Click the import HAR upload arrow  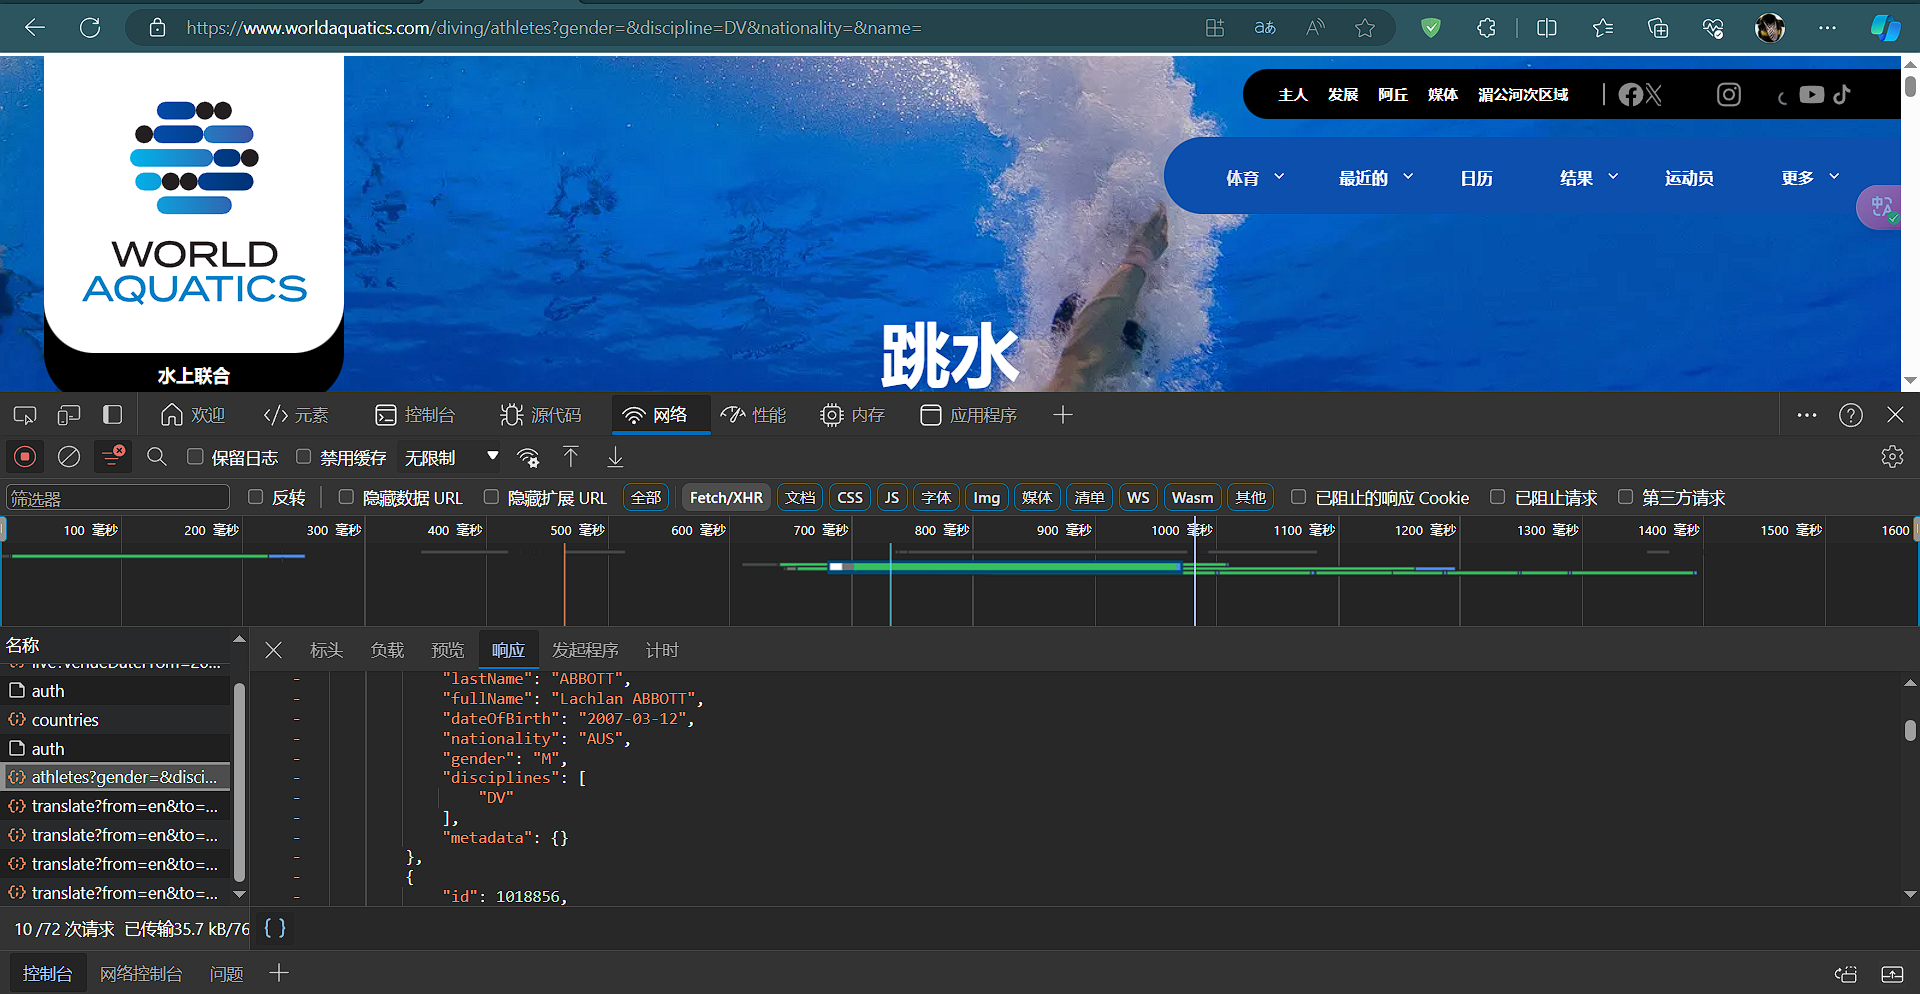pyautogui.click(x=571, y=457)
